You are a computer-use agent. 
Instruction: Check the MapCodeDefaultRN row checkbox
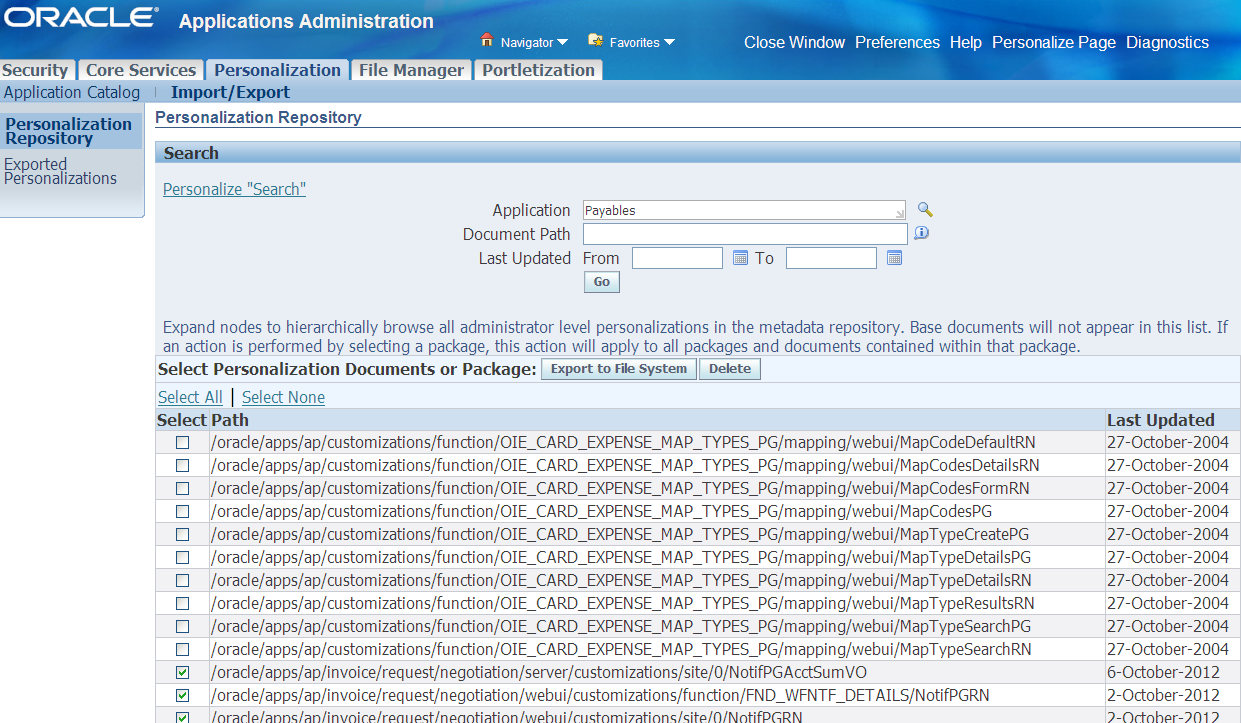point(183,442)
